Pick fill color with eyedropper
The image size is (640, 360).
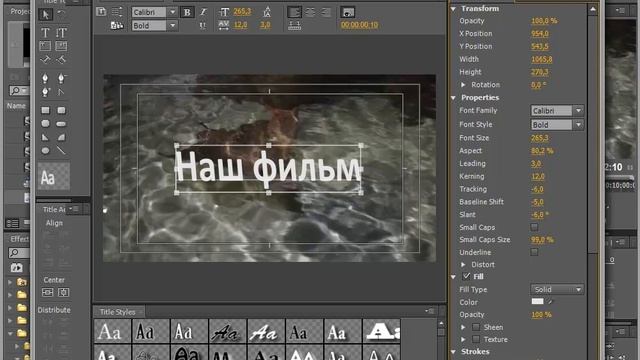tap(550, 302)
